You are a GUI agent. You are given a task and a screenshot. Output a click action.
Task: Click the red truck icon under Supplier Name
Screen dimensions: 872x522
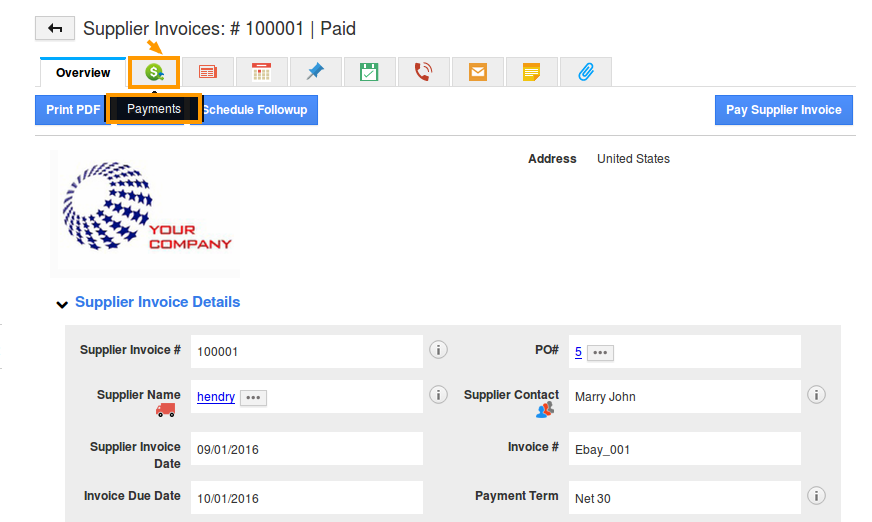166,410
